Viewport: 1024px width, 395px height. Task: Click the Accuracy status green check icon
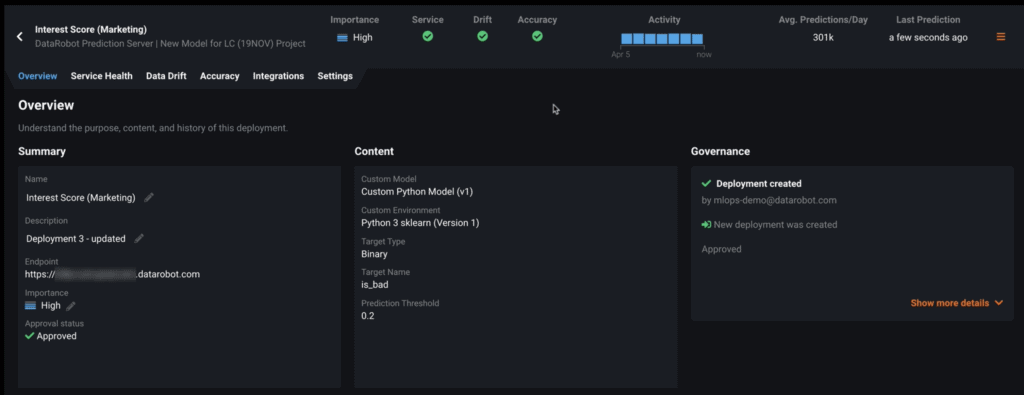point(537,37)
